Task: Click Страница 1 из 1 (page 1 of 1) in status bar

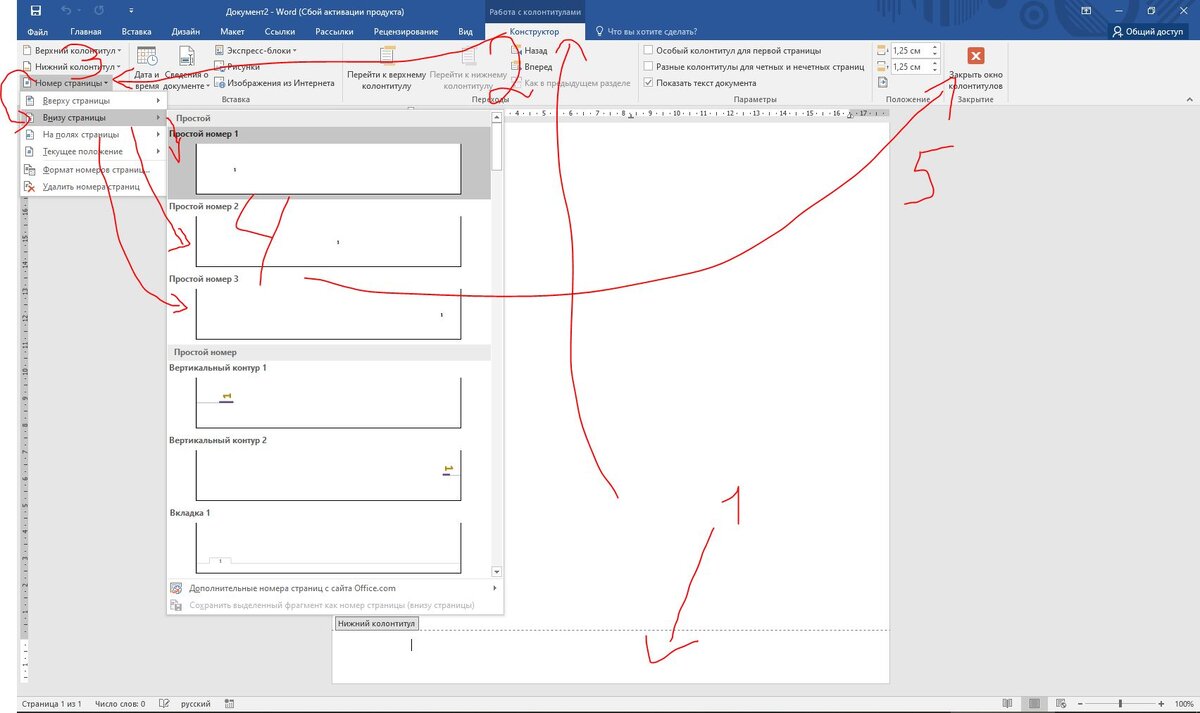Action: click(x=52, y=704)
